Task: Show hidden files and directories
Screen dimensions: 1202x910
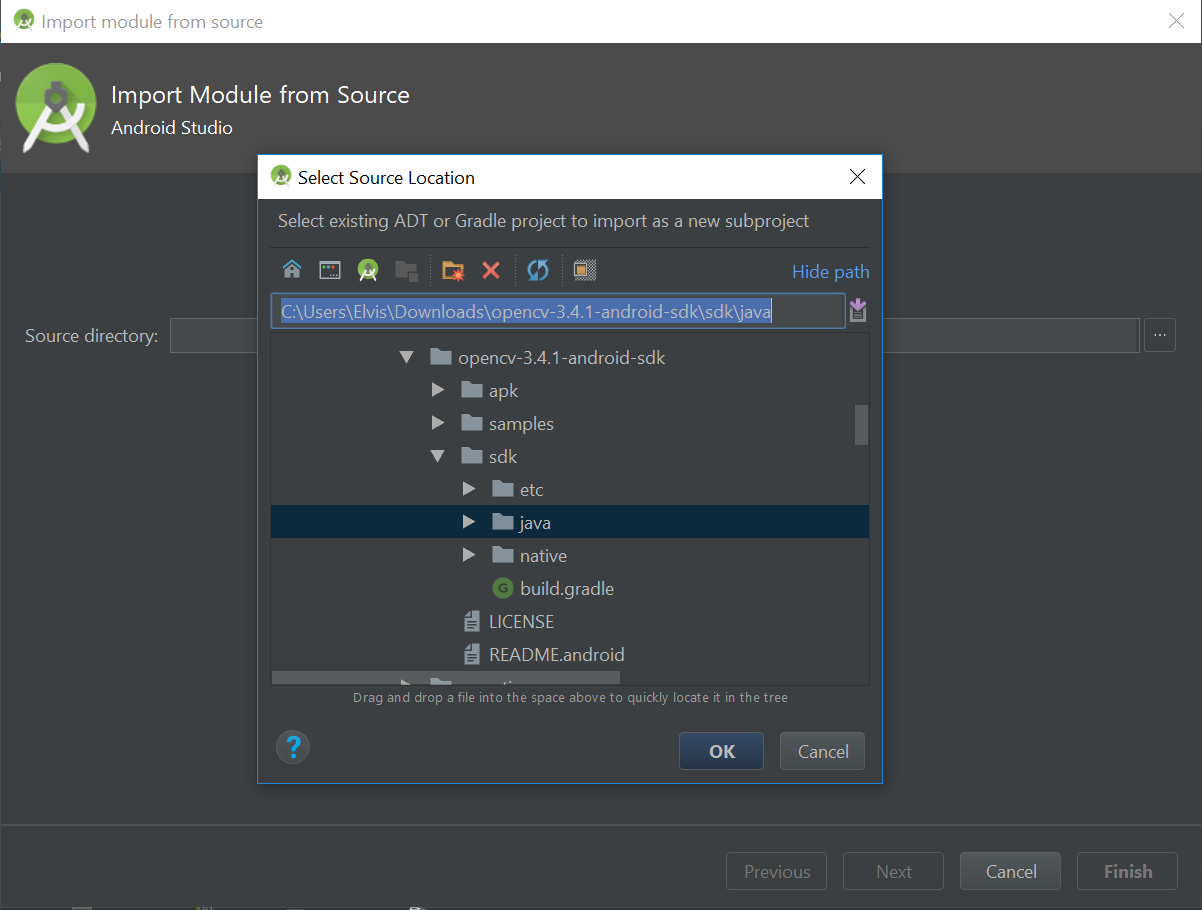Action: (x=584, y=270)
